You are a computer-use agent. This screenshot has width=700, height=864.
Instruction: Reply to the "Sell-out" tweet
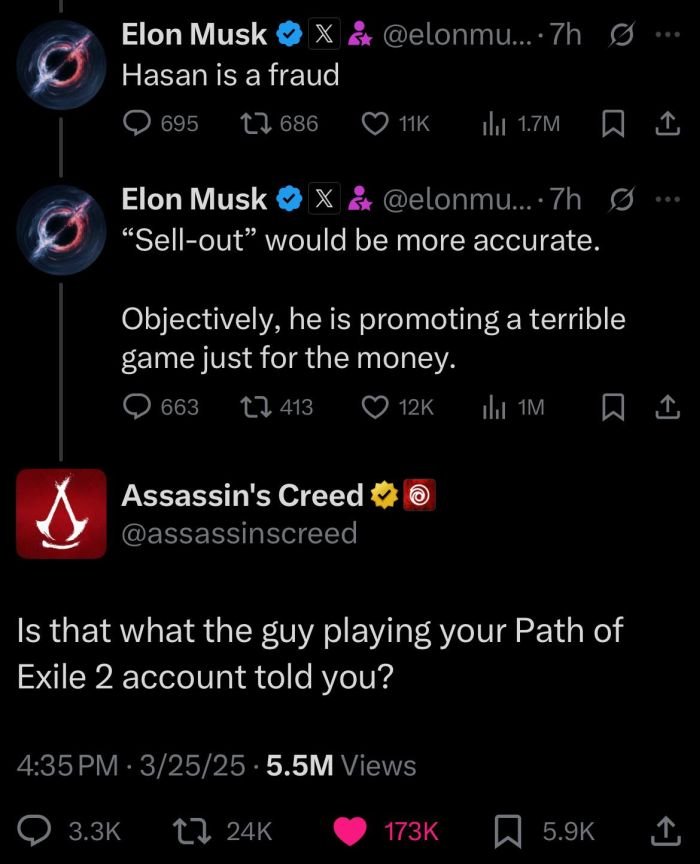point(136,406)
